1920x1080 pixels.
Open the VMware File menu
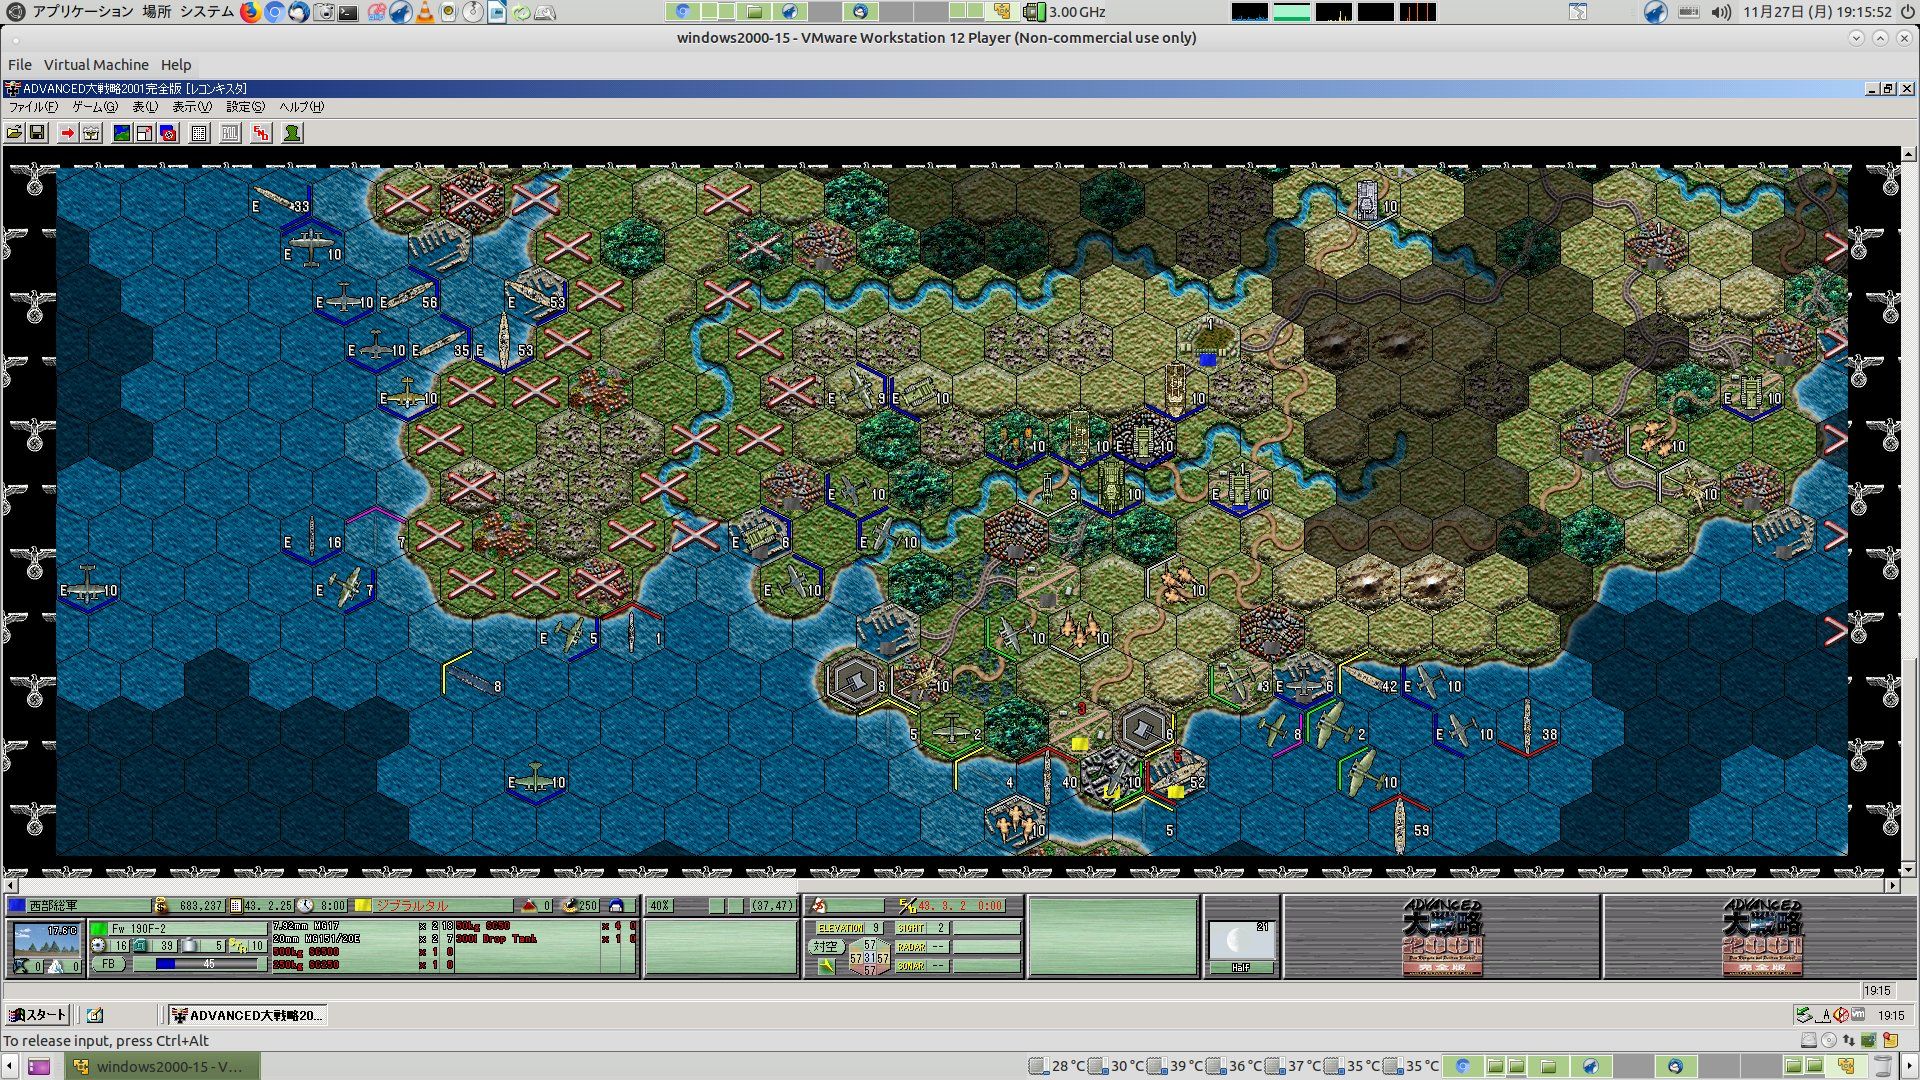tap(20, 65)
